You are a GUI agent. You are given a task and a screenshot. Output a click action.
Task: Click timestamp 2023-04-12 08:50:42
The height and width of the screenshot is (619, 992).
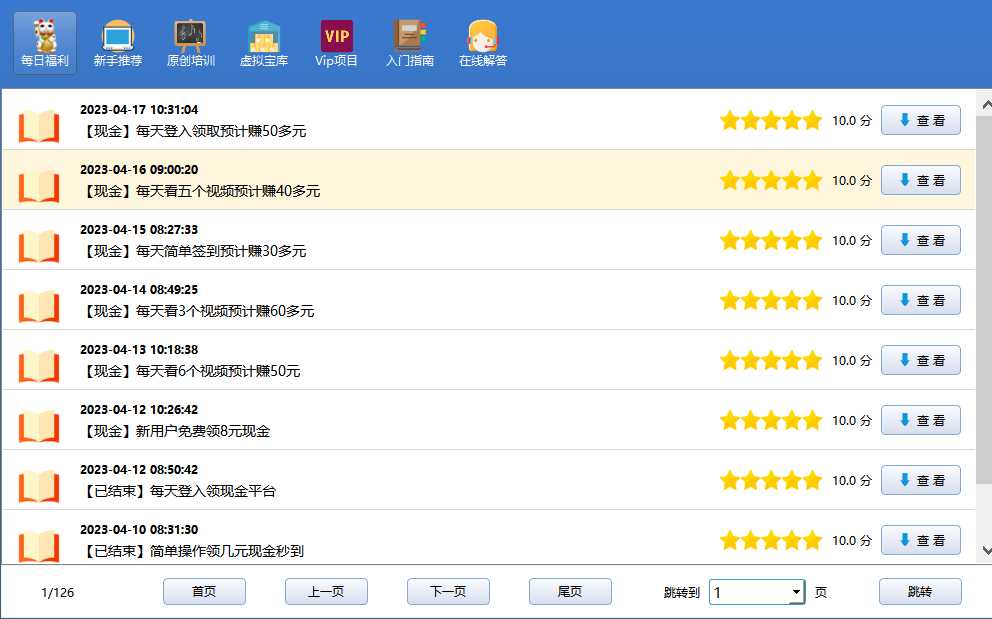[139, 470]
